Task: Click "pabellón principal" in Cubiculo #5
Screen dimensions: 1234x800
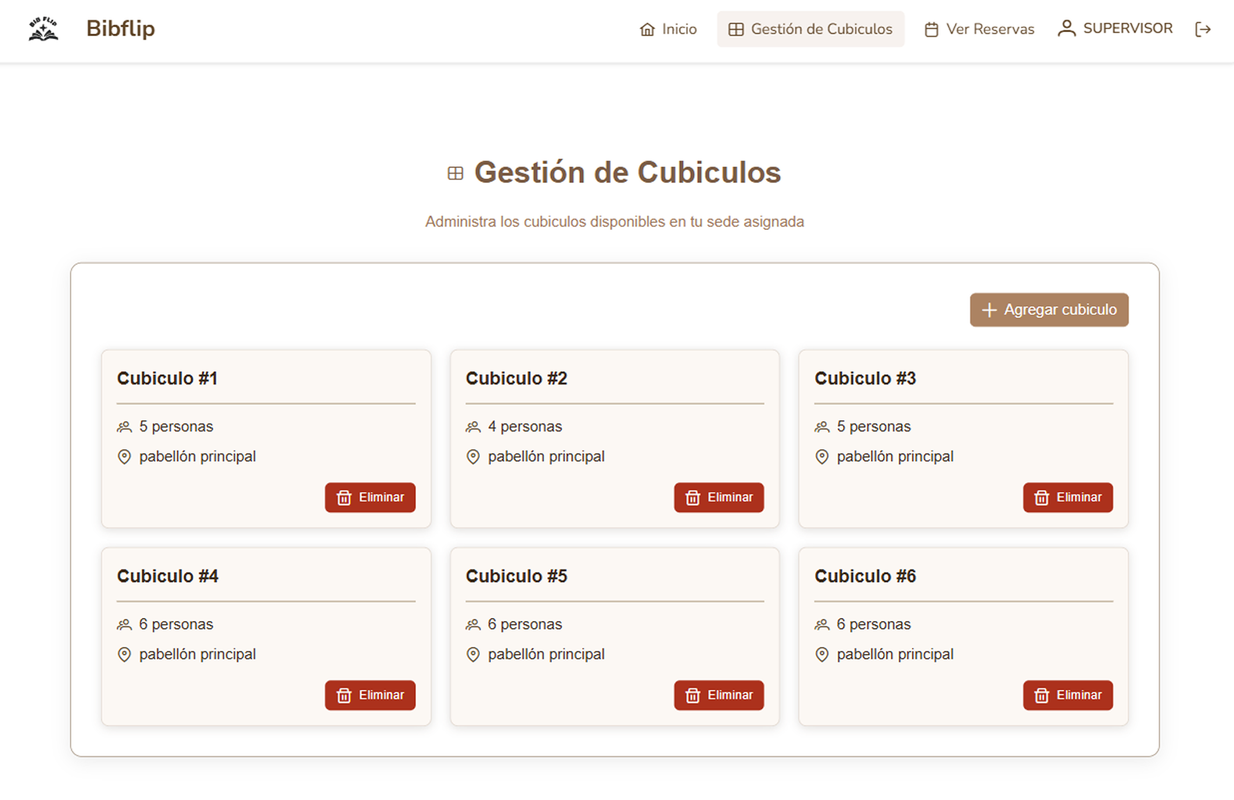Action: click(x=546, y=655)
